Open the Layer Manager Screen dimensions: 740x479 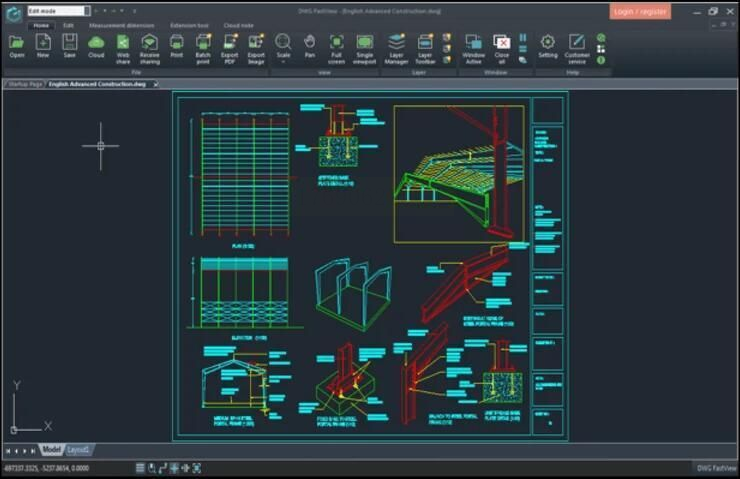click(397, 46)
